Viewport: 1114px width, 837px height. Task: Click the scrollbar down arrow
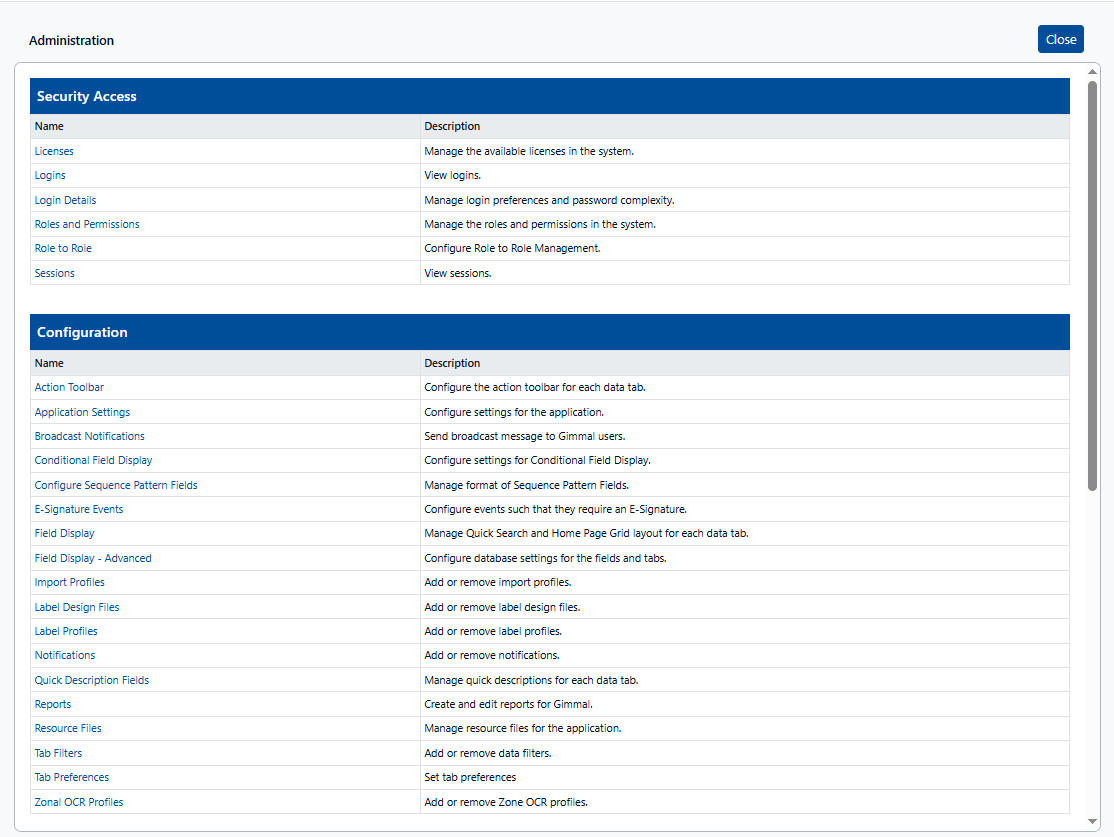[x=1093, y=821]
